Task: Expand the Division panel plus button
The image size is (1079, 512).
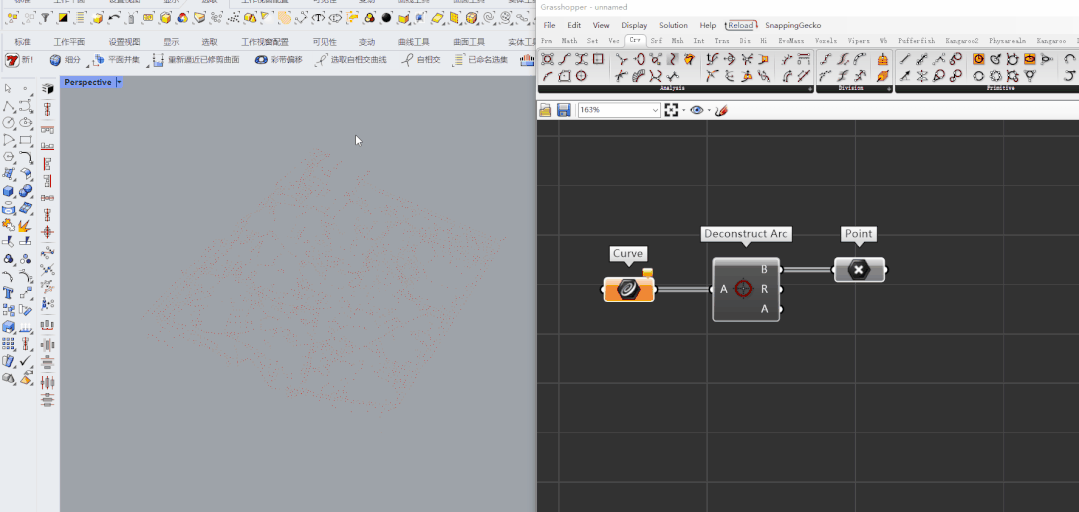Action: click(x=889, y=89)
